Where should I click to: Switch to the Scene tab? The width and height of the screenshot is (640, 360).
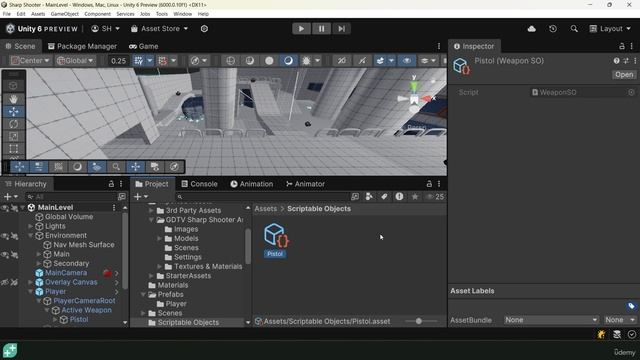20,46
